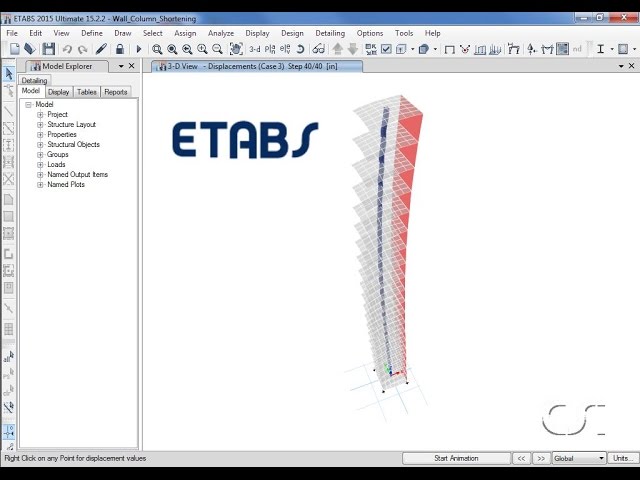Select the Rubber Band Zoom magnifier
The width and height of the screenshot is (640, 480).
[157, 49]
